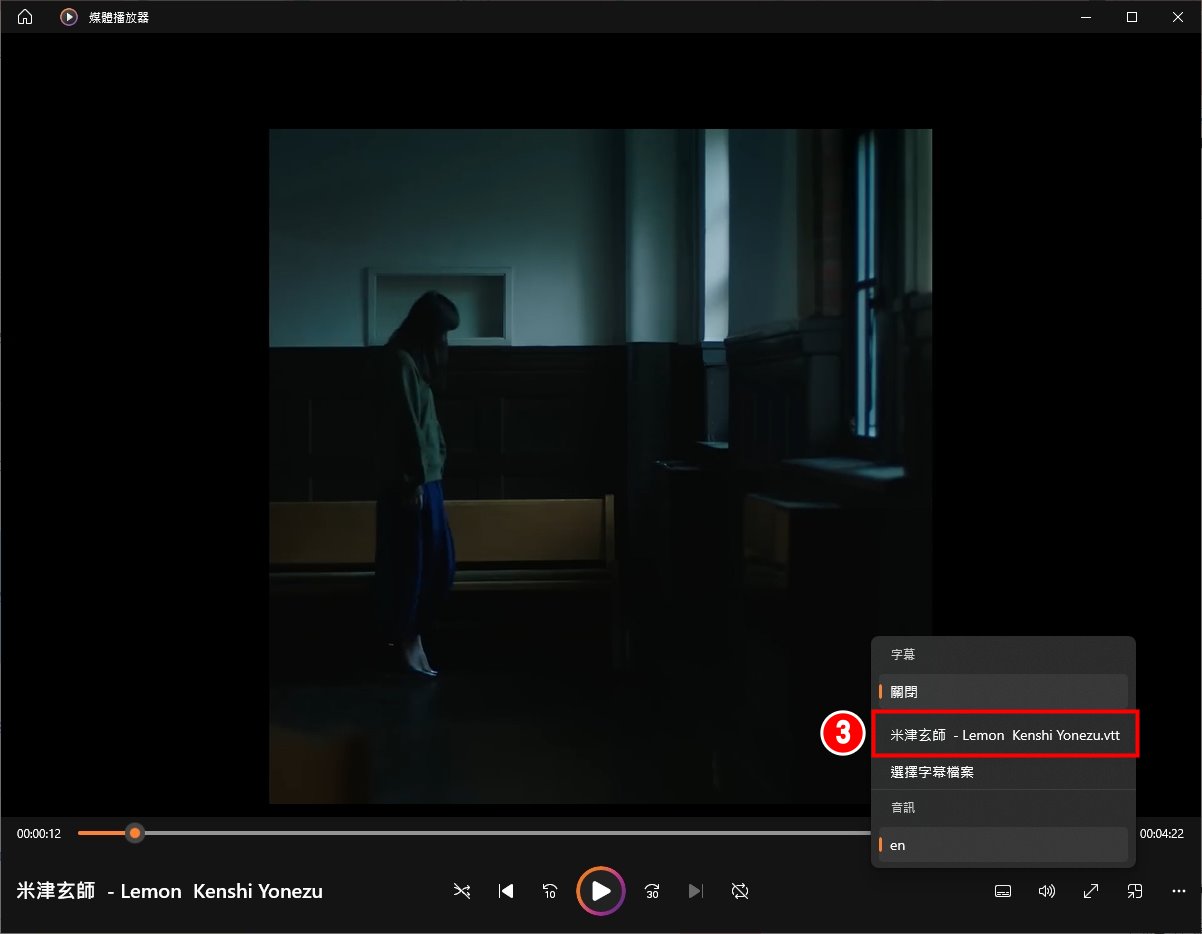
Task: Maximize the Media Player window
Action: coord(1131,17)
